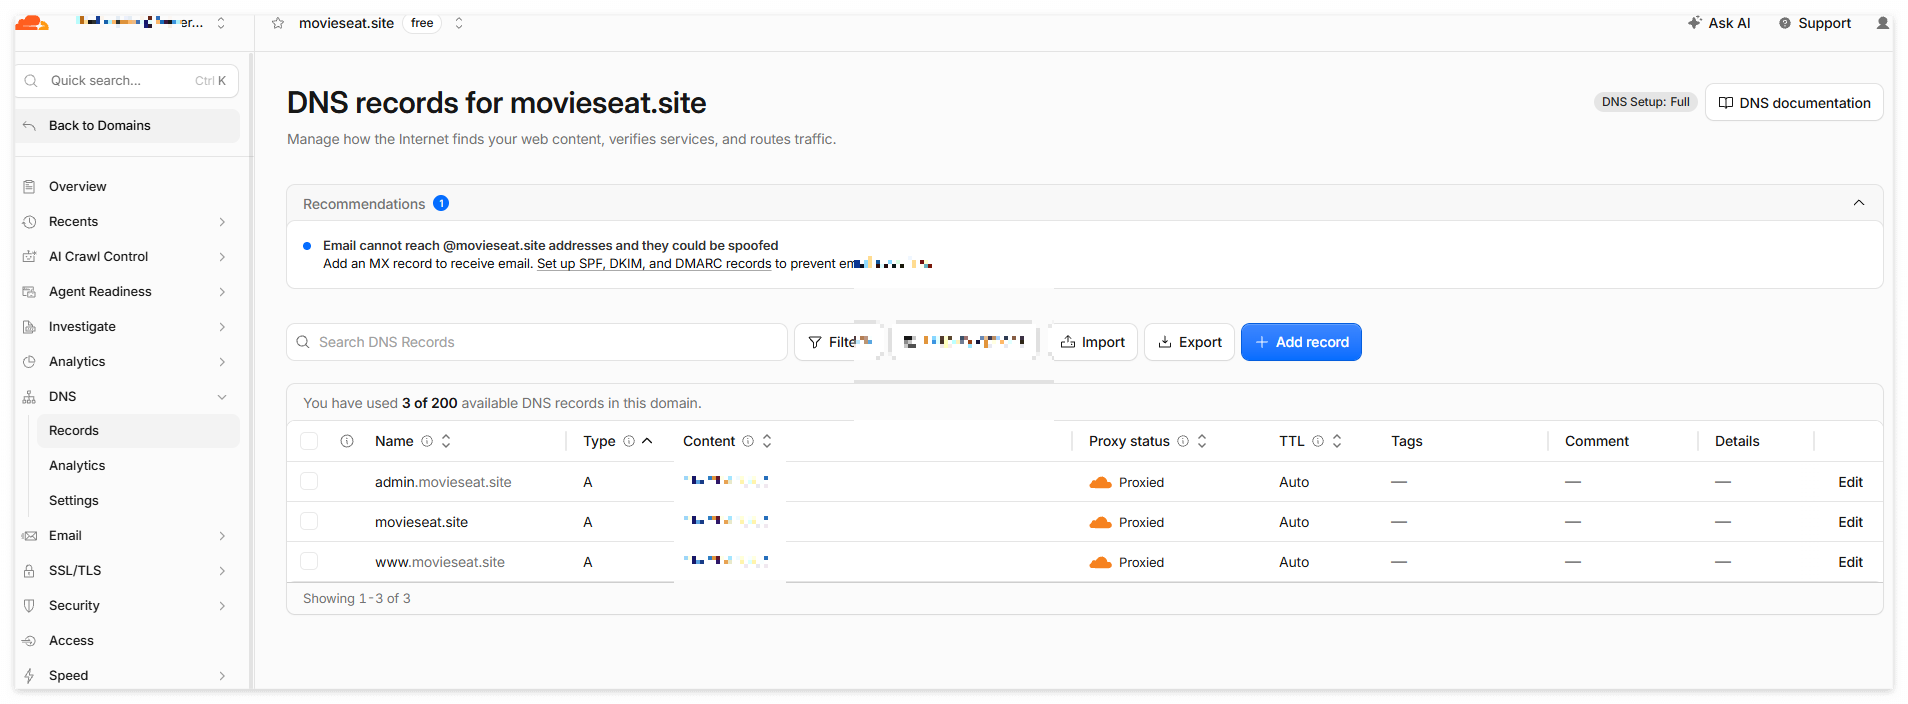The image size is (1908, 704).
Task: Select the www.movieseat.site record checkbox
Action: click(309, 562)
